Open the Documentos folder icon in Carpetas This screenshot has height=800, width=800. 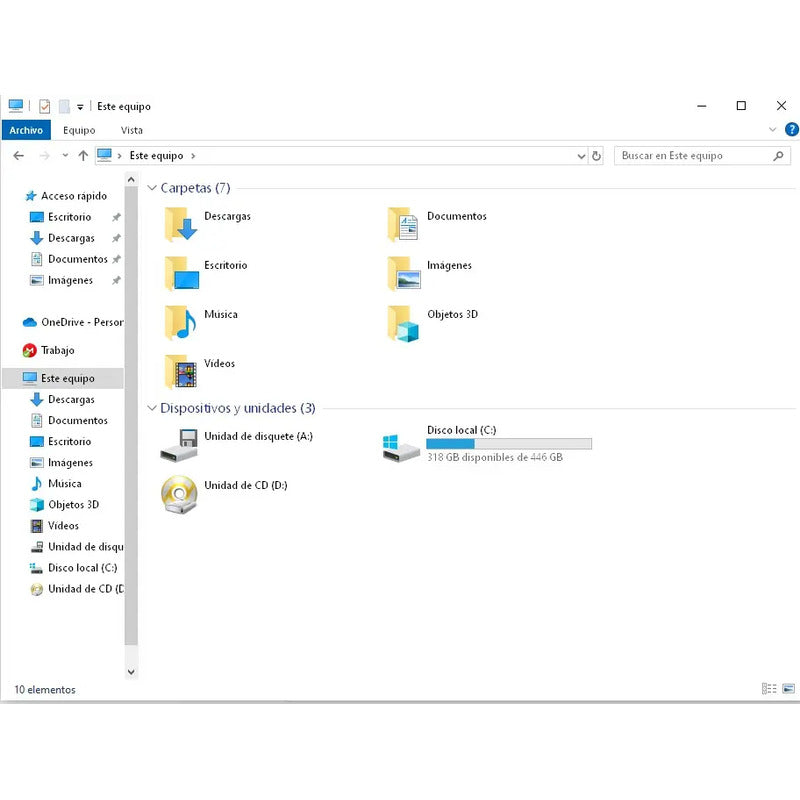[x=403, y=224]
